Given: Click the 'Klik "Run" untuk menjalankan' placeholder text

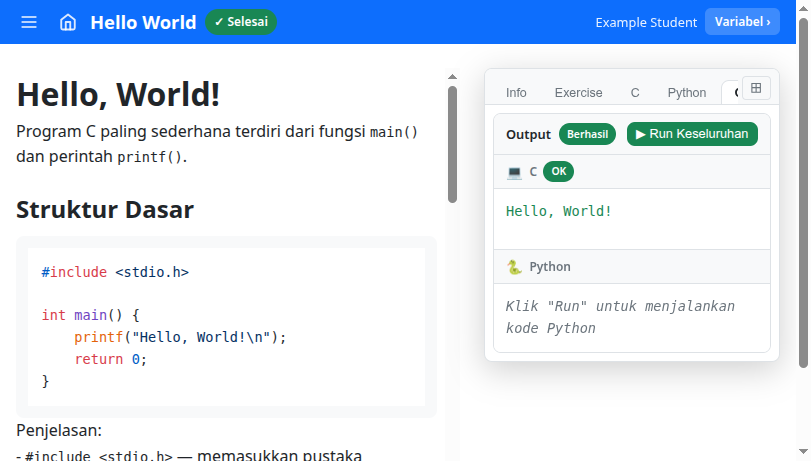Looking at the screenshot, I should coord(620,306).
